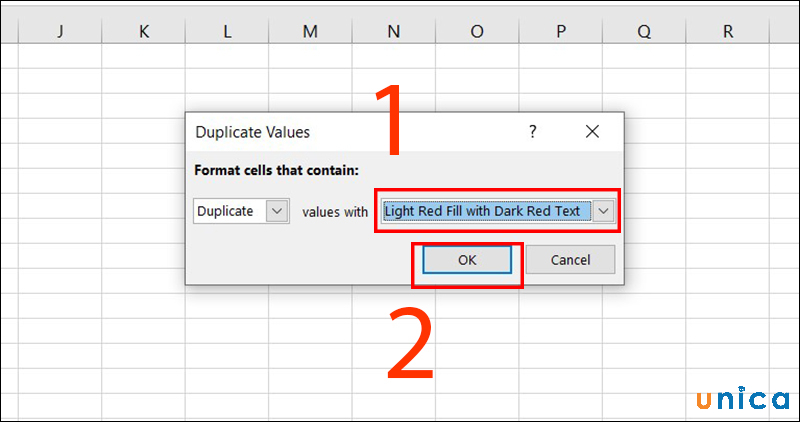Click the dialog help question mark
Viewport: 800px width, 422px height.
pos(533,131)
